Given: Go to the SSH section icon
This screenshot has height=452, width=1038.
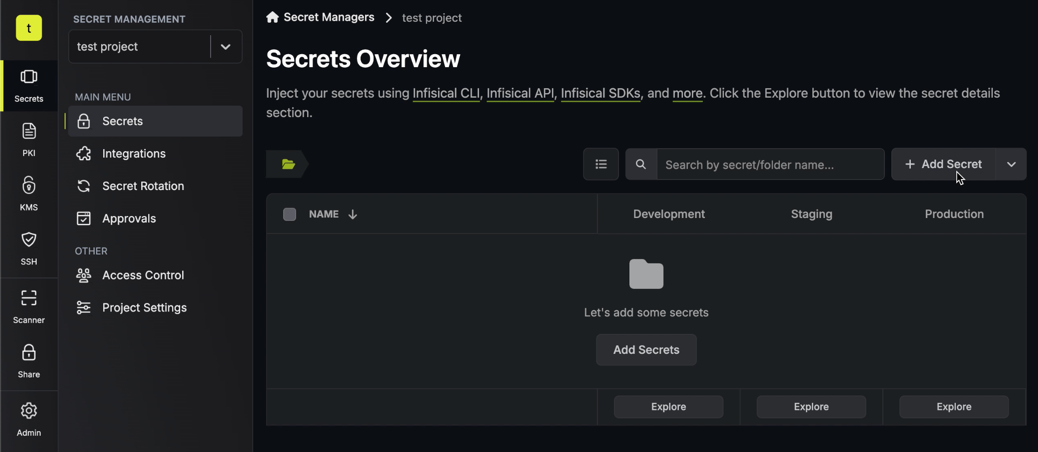Looking at the screenshot, I should click(x=28, y=239).
